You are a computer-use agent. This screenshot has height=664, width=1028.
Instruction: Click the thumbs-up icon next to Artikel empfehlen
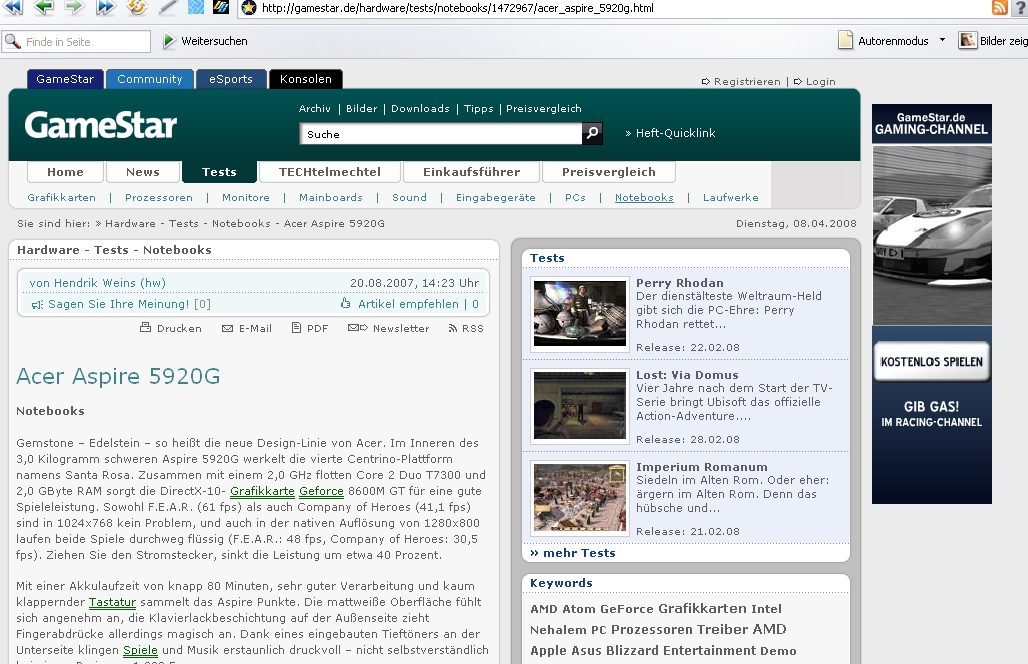pyautogui.click(x=346, y=303)
